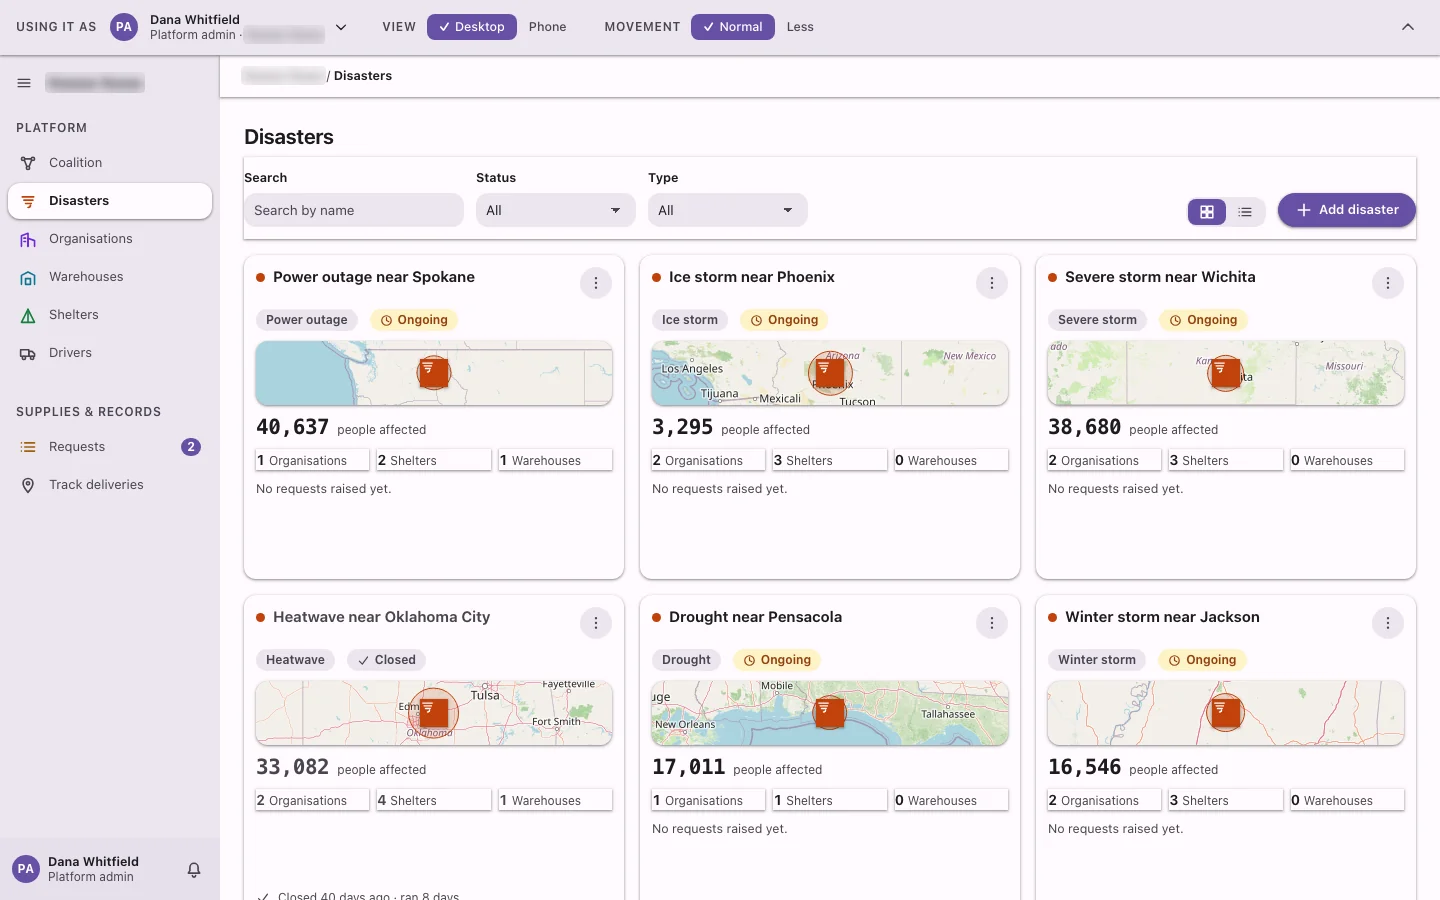Viewport: 1440px width, 900px height.
Task: Click the notification bell icon
Action: pyautogui.click(x=194, y=870)
